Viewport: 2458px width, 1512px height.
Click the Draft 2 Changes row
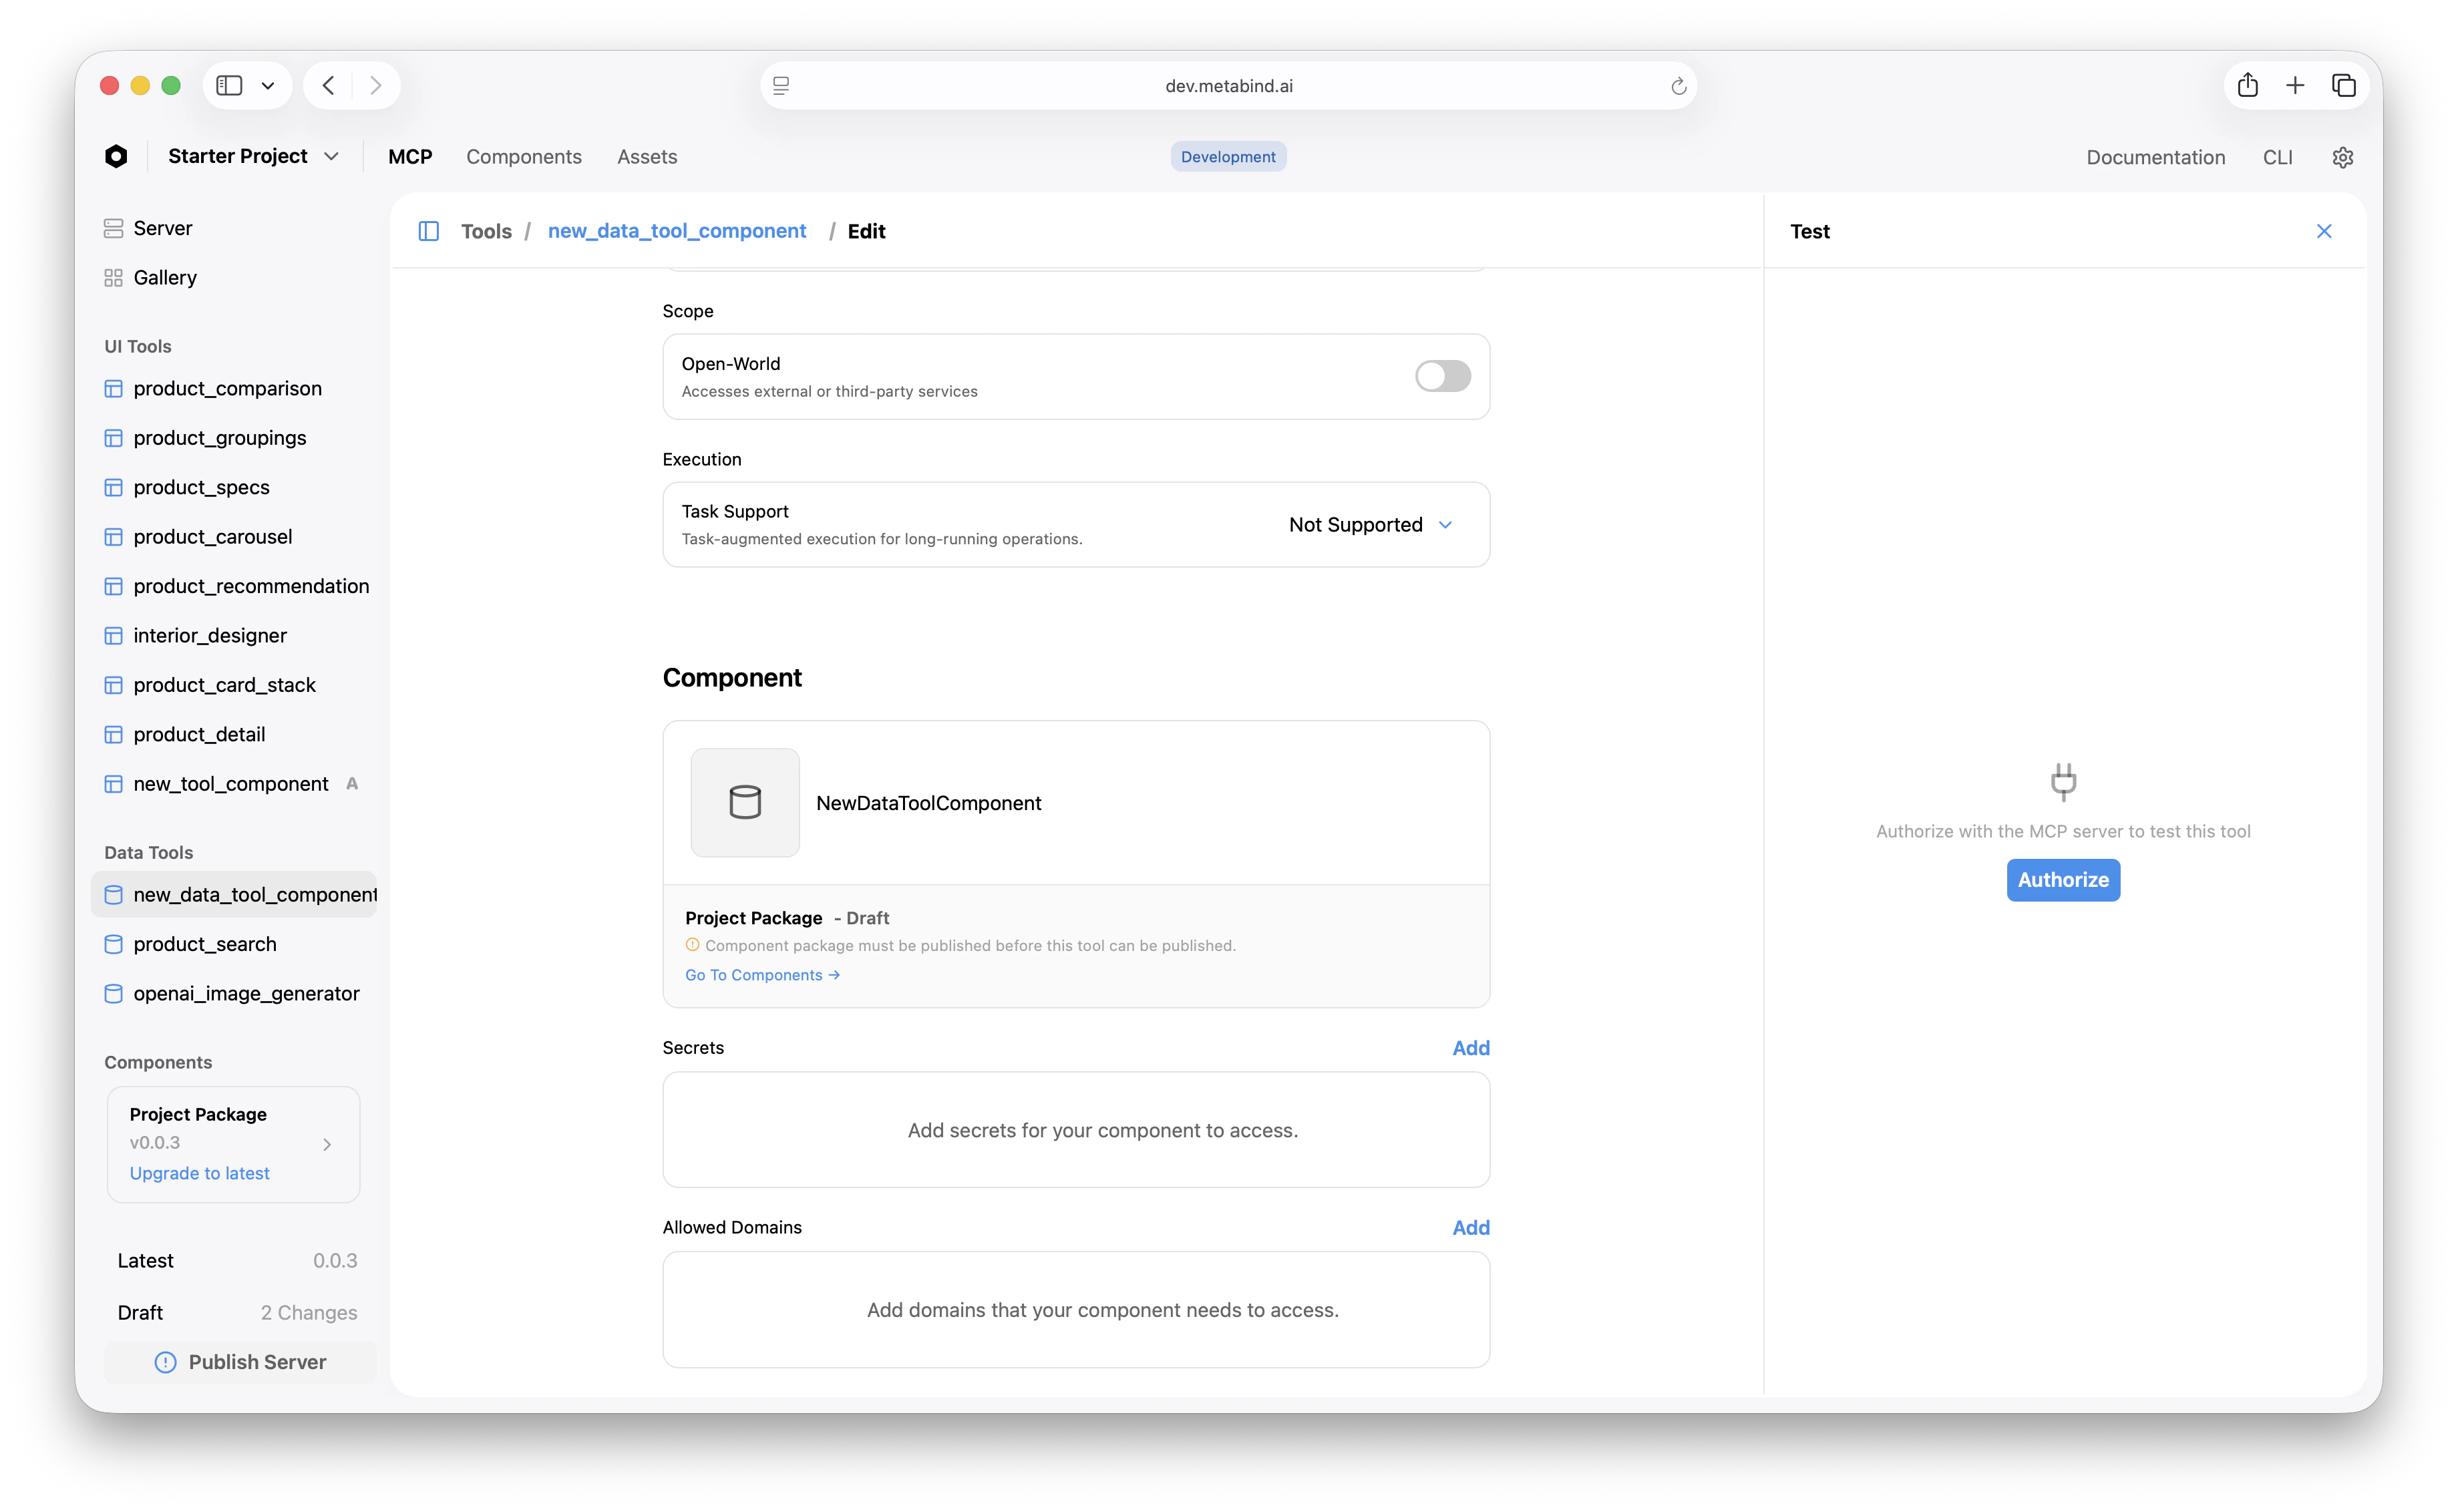237,1313
